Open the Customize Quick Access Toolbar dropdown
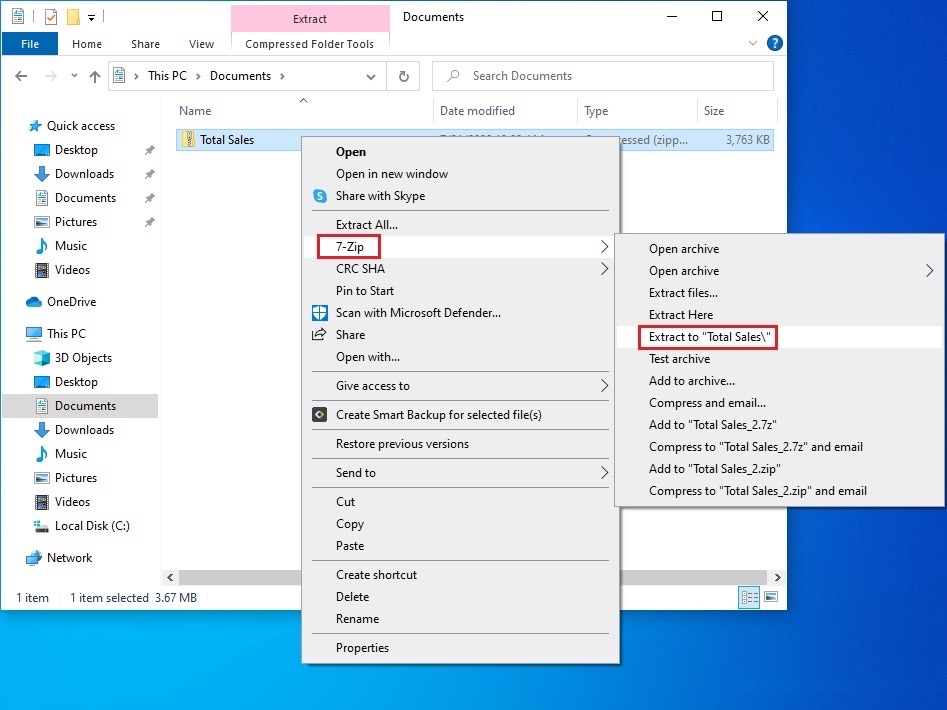Viewport: 947px width, 710px height. [90, 17]
